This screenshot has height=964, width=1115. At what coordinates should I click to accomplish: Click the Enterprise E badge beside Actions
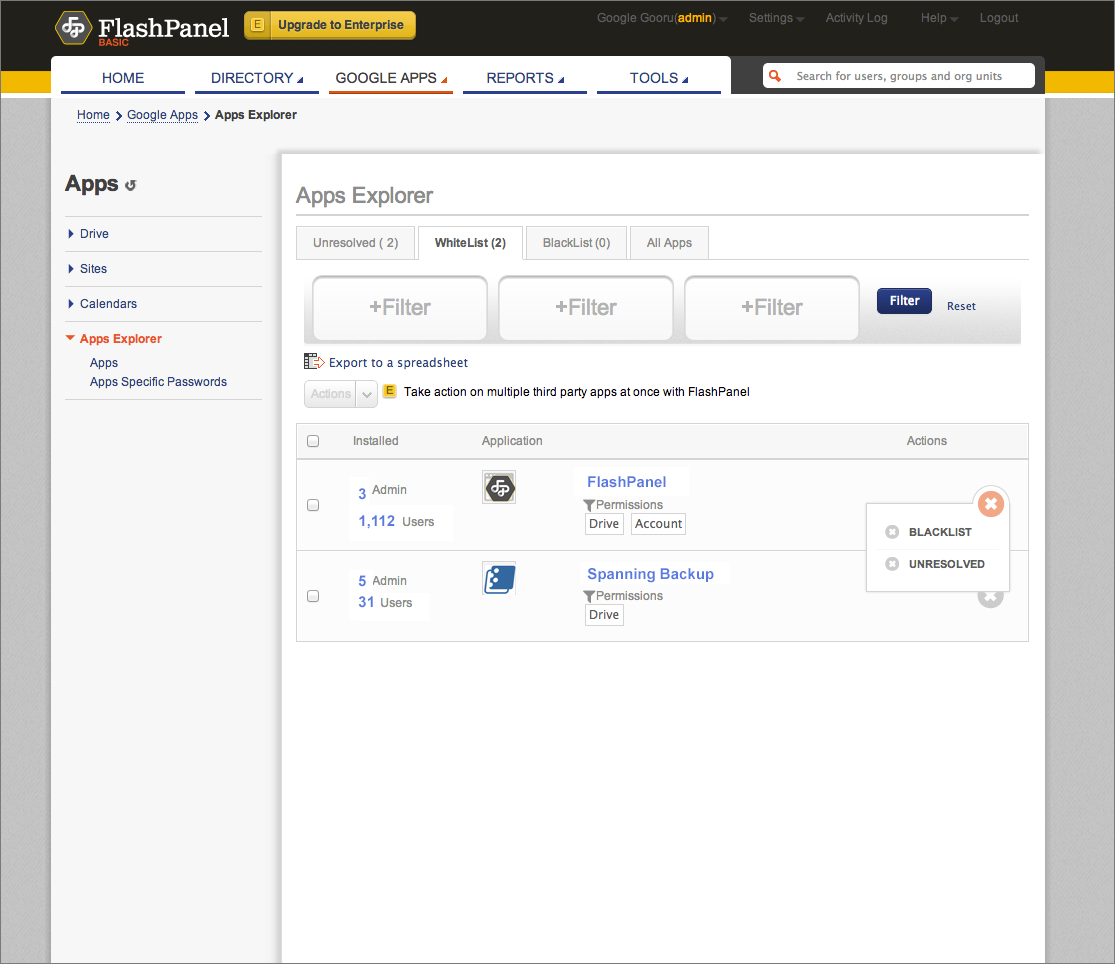point(390,391)
